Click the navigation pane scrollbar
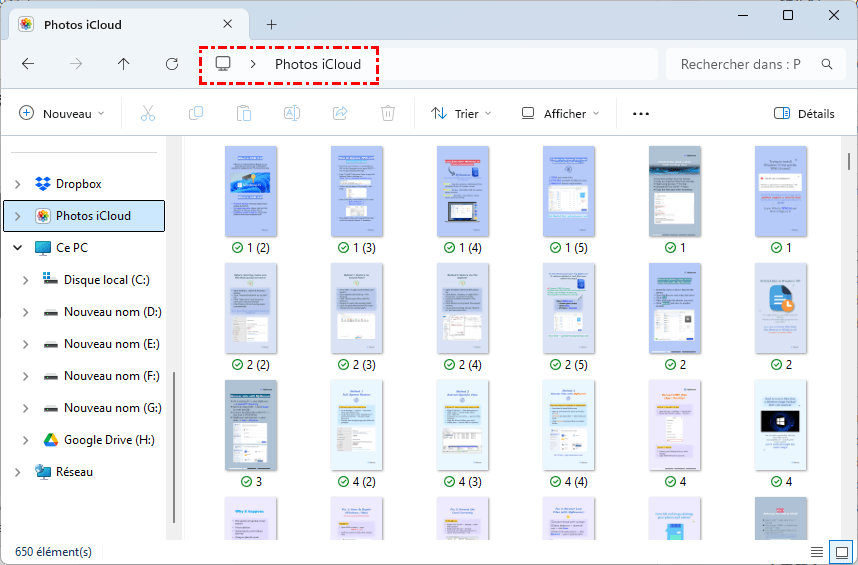This screenshot has width=858, height=565. point(173,447)
